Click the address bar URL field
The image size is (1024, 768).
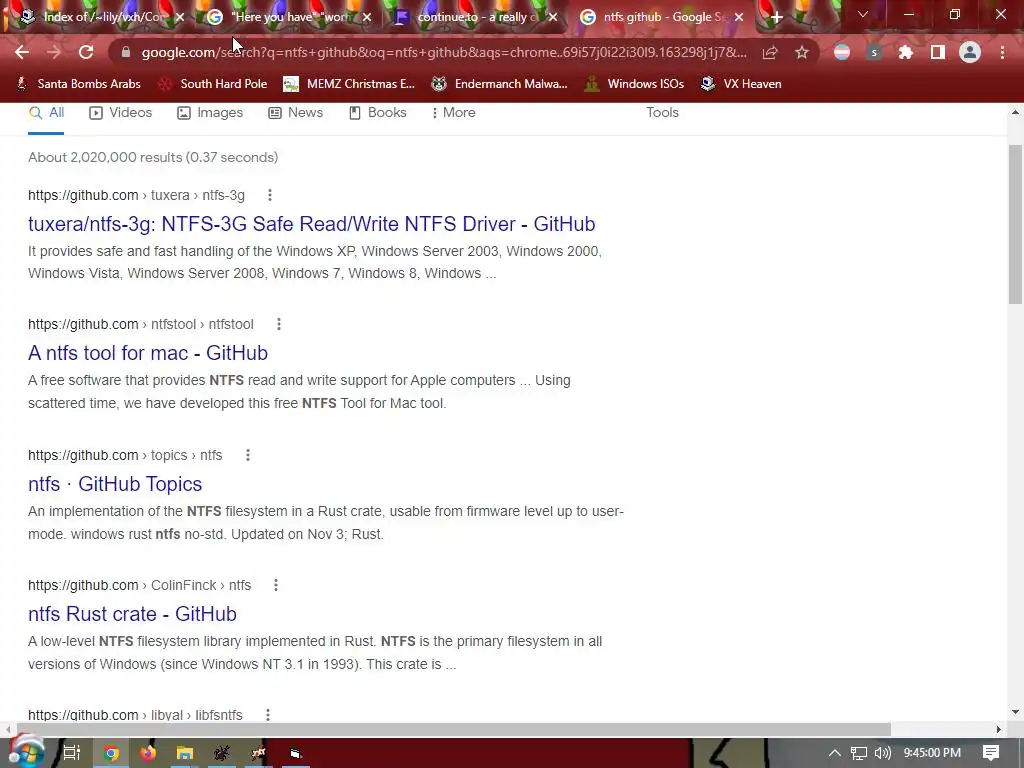click(x=444, y=52)
